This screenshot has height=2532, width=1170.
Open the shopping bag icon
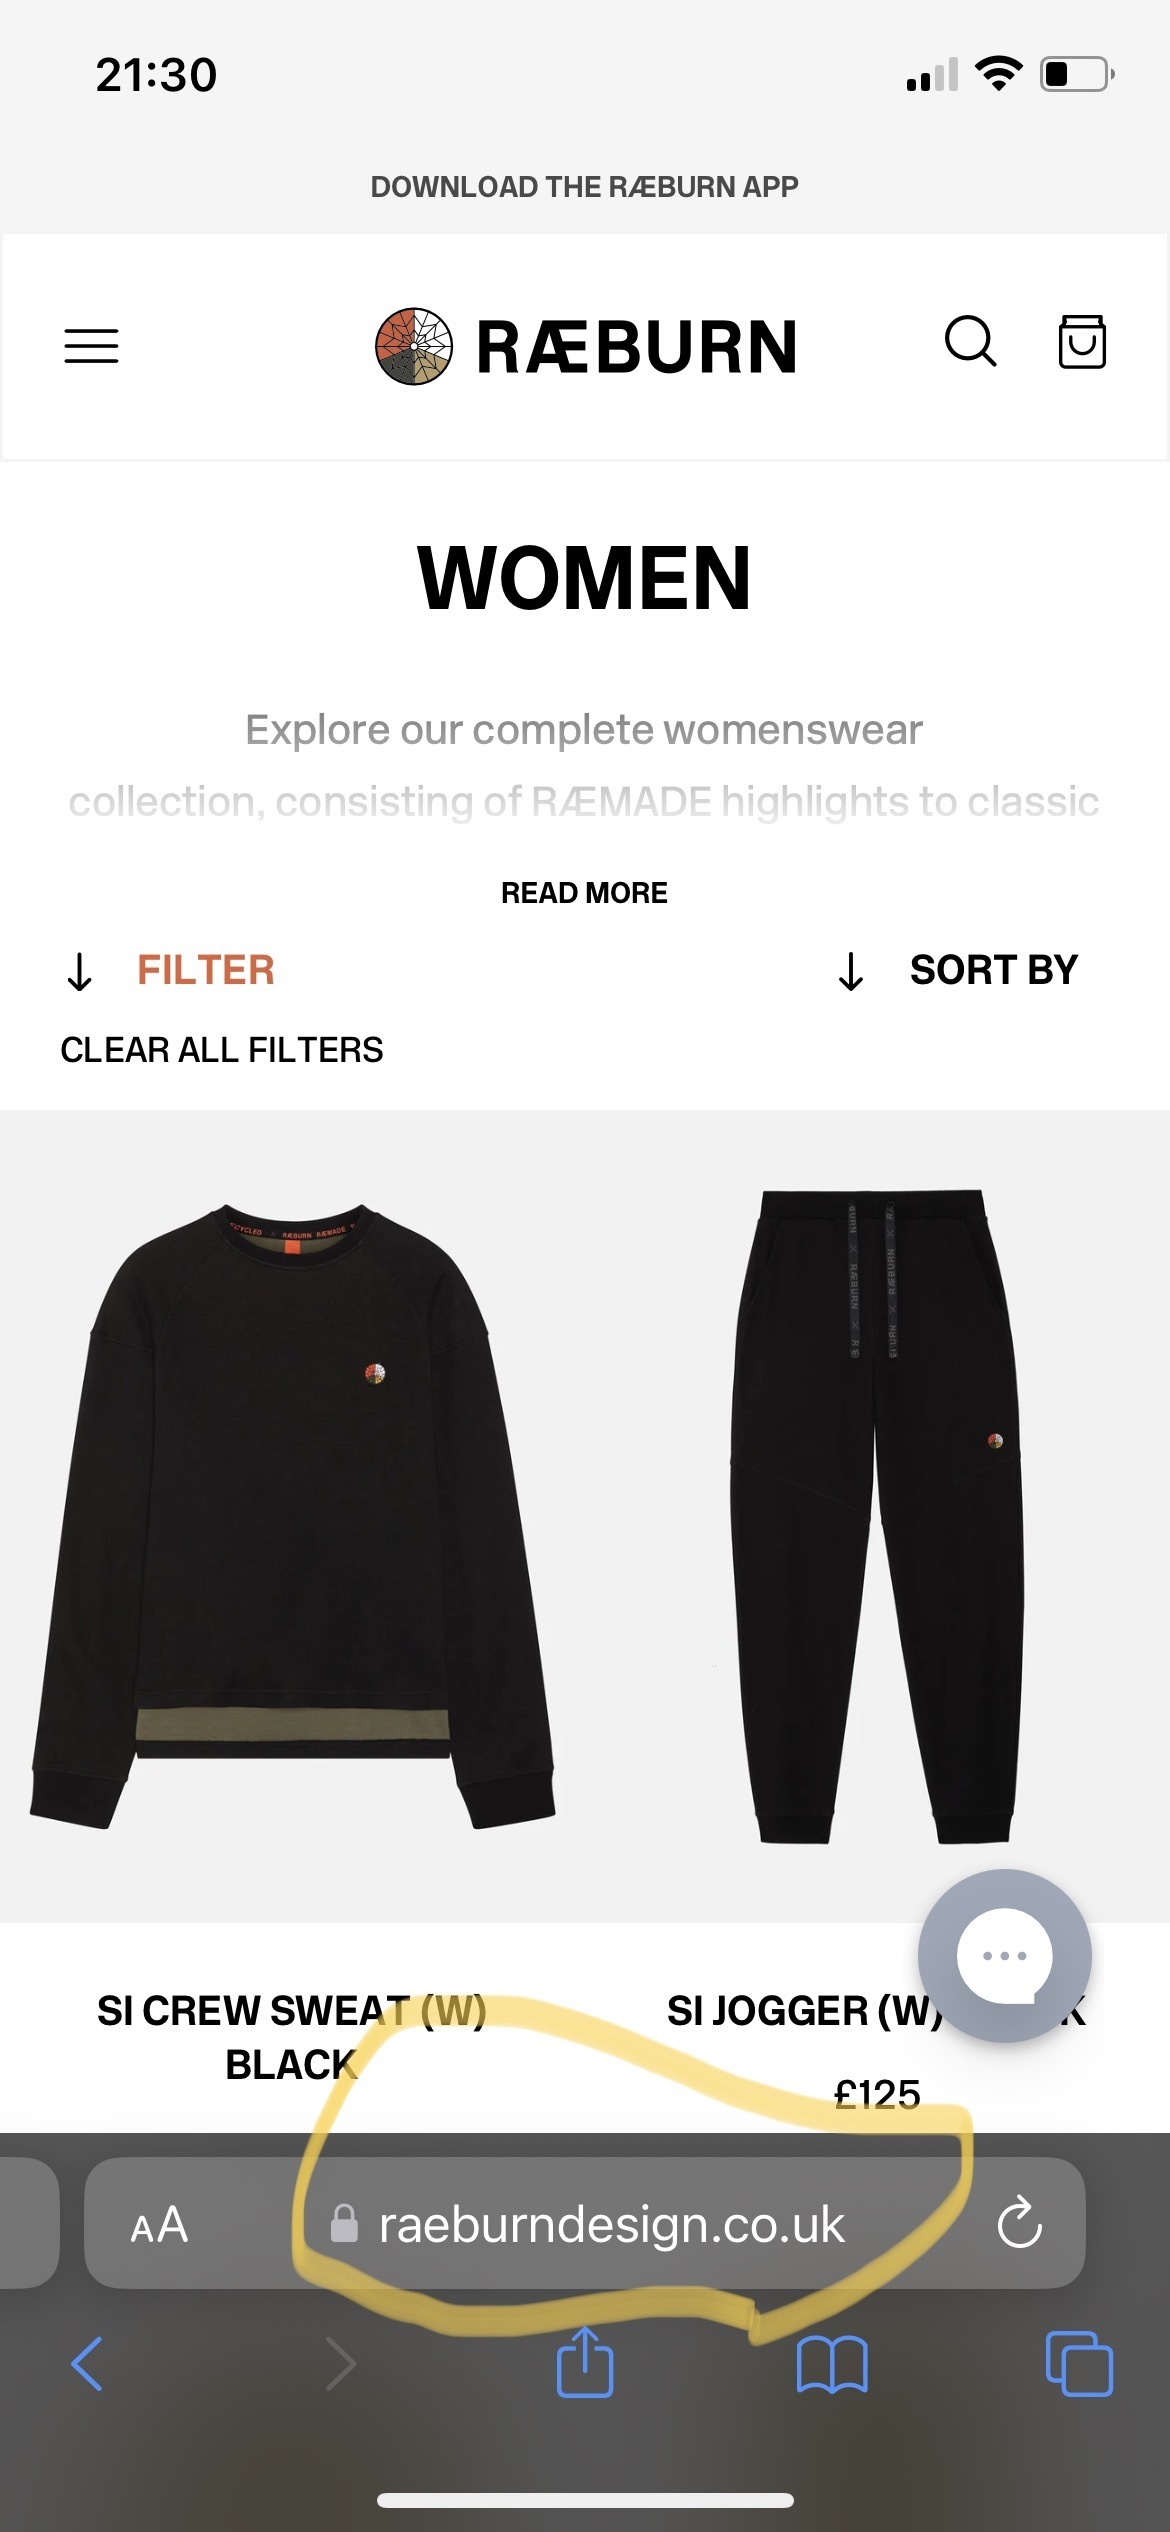click(x=1082, y=342)
